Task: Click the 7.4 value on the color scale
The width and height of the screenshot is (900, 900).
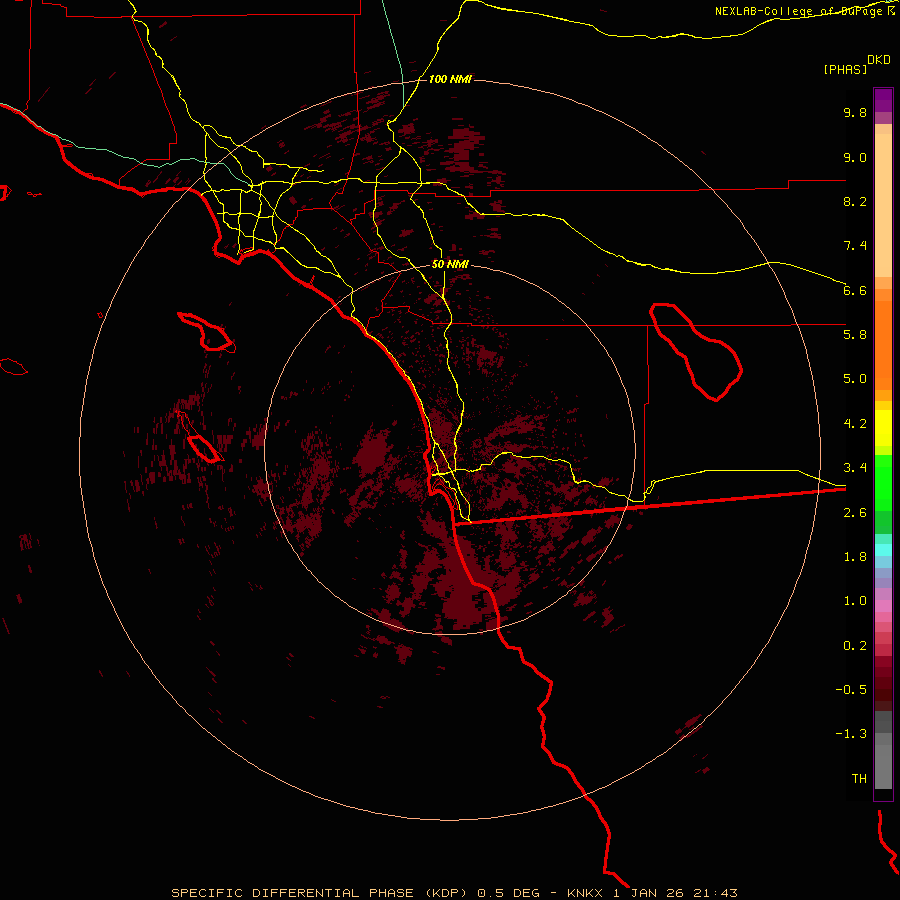Action: coord(855,246)
